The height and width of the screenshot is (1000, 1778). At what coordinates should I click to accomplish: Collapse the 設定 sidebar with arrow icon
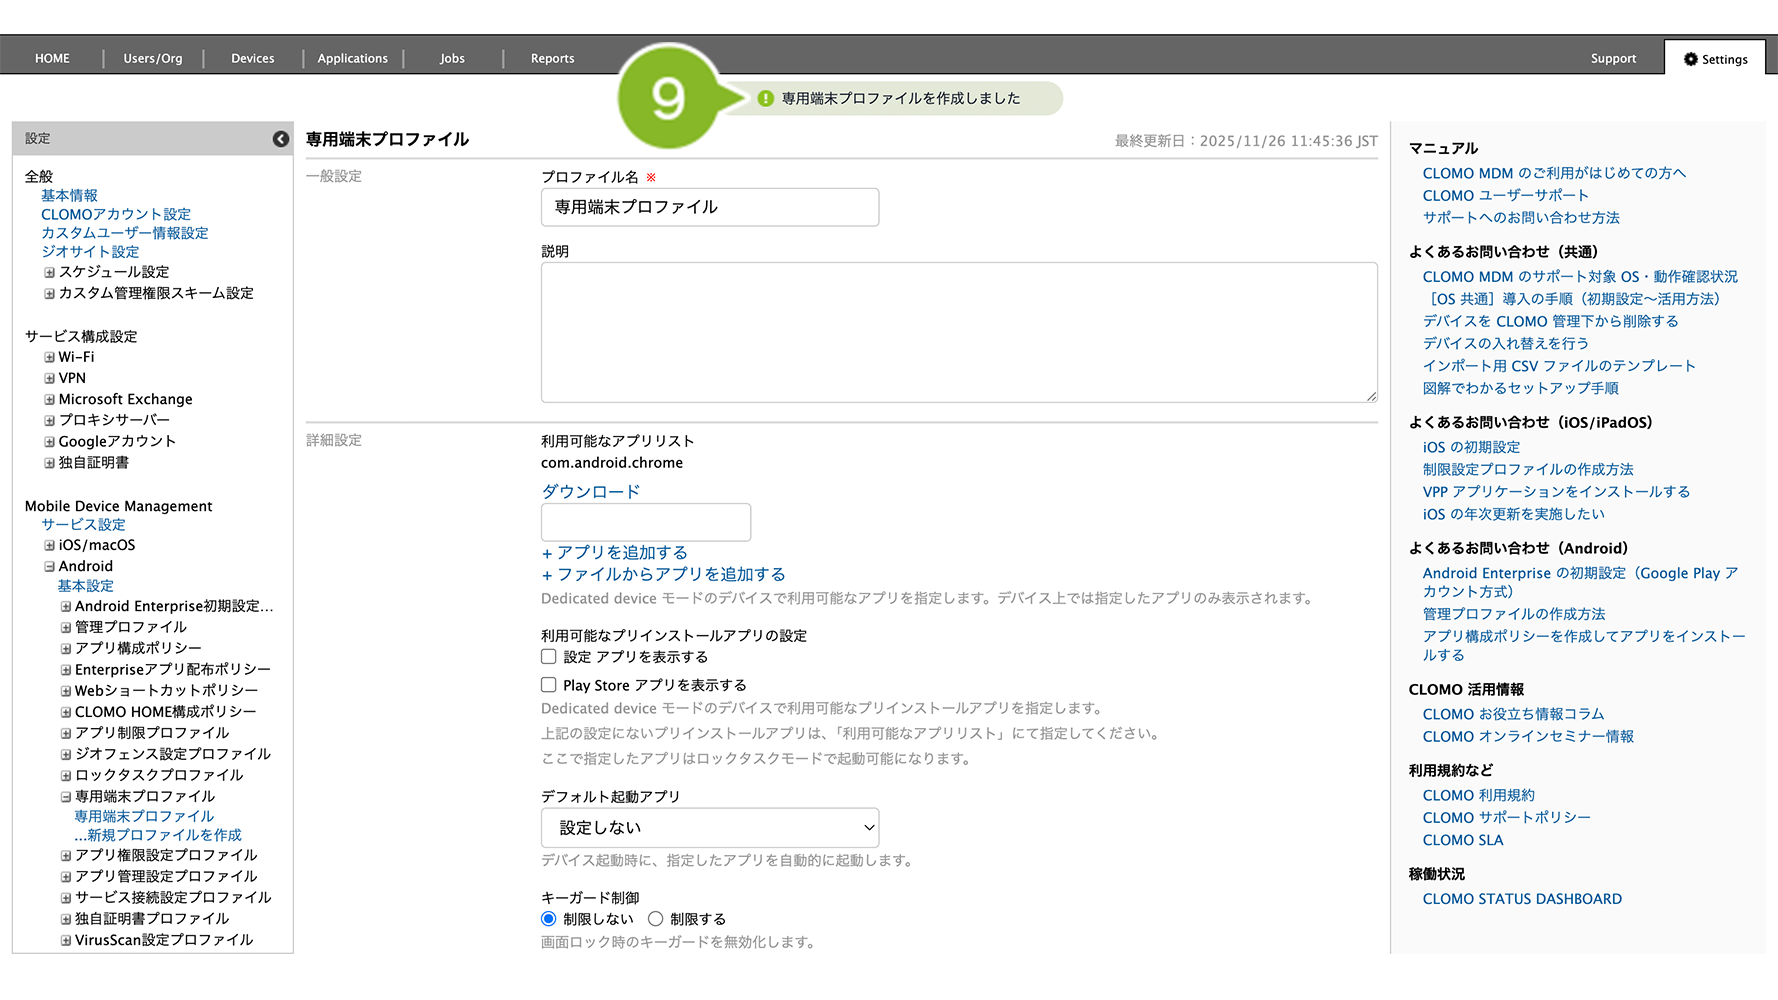(281, 139)
